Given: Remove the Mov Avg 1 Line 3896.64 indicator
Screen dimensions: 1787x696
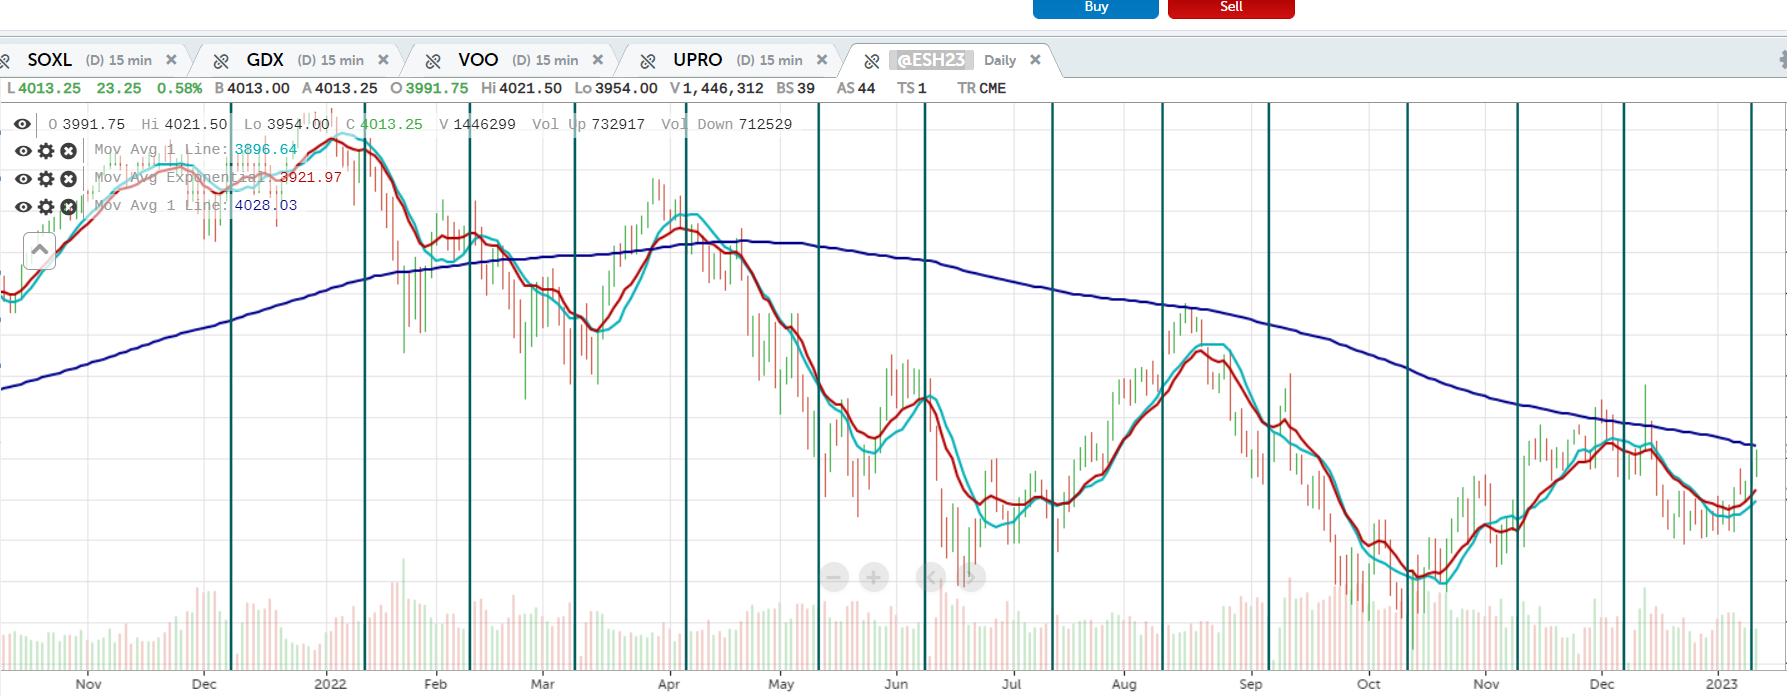Looking at the screenshot, I should click(x=68, y=151).
